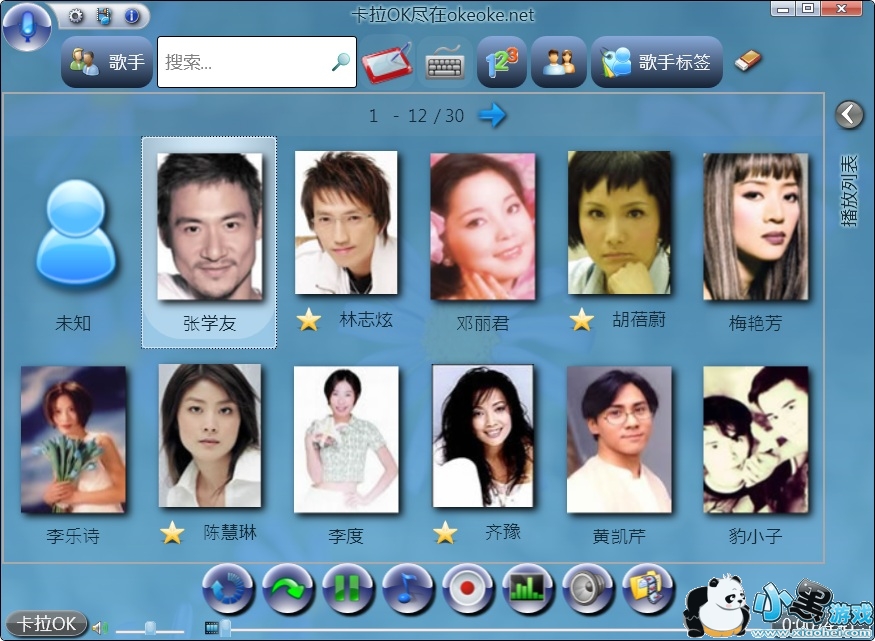Image resolution: width=875 pixels, height=641 pixels.
Task: Adjust the volume slider handle
Action: [150, 629]
